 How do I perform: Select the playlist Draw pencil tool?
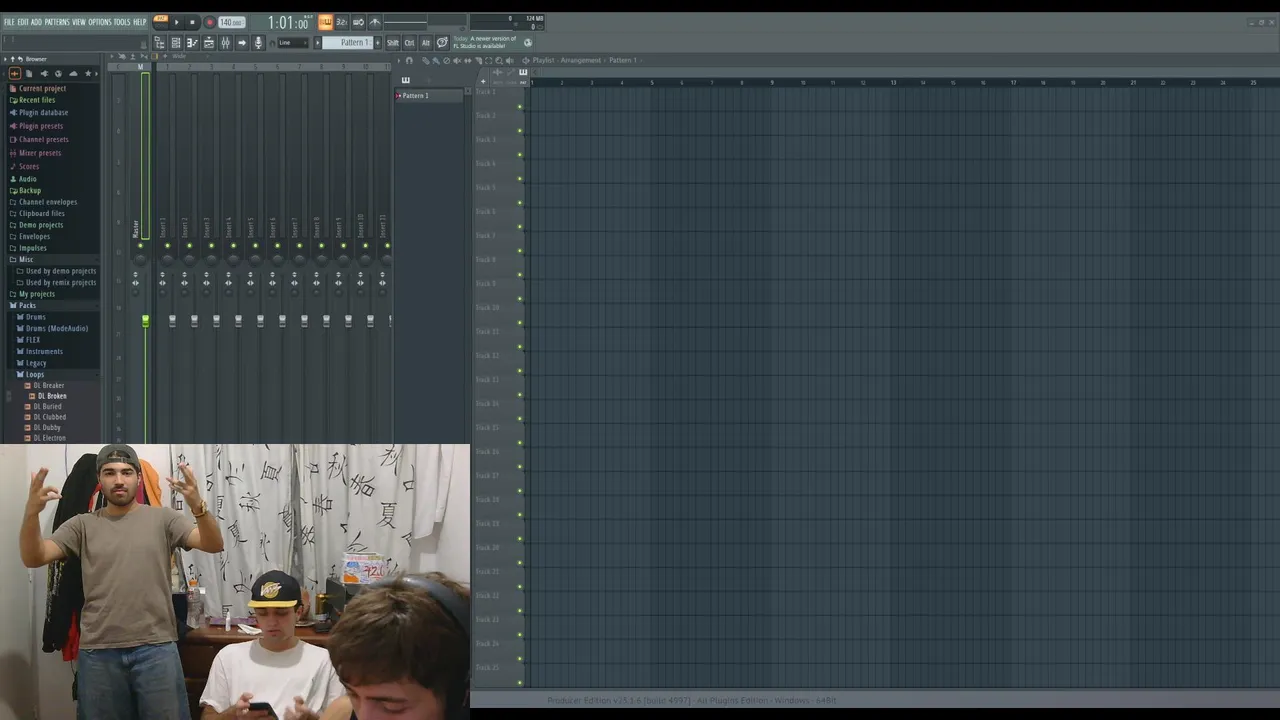click(x=425, y=60)
